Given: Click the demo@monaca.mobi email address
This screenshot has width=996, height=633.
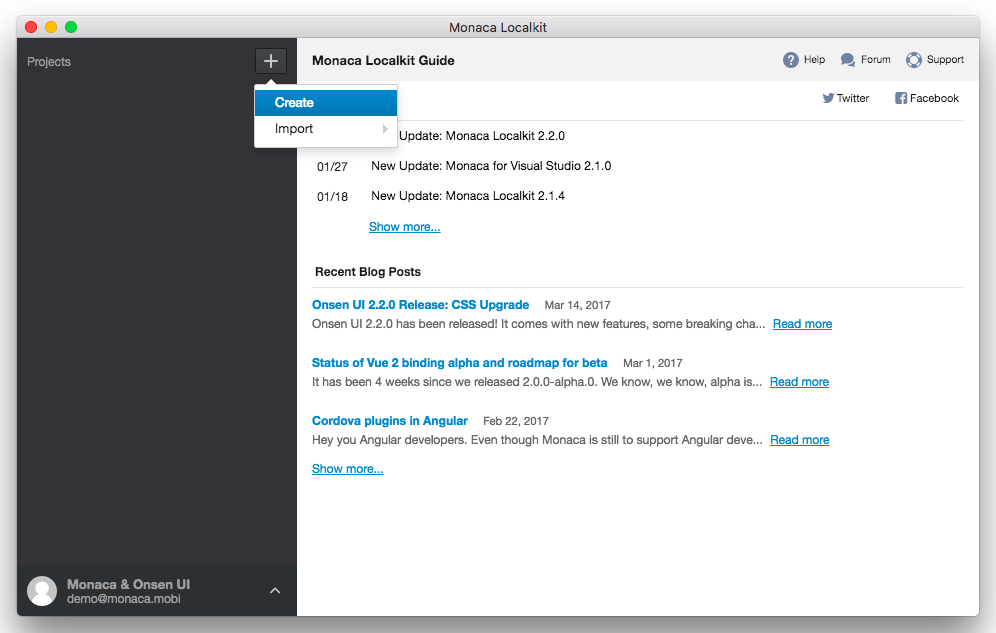Looking at the screenshot, I should (124, 599).
